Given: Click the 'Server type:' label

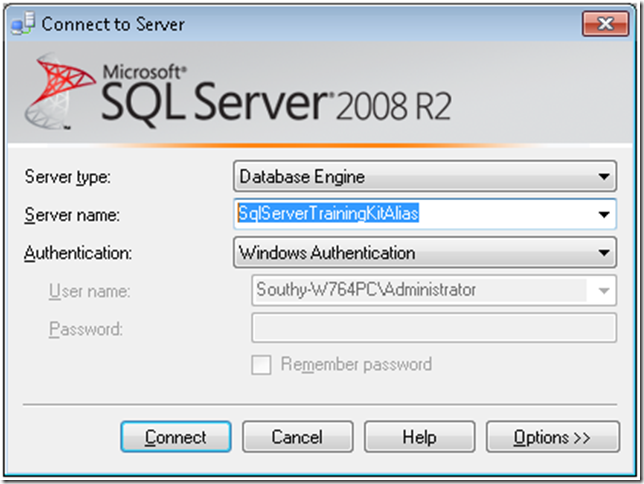Looking at the screenshot, I should click(x=68, y=177).
